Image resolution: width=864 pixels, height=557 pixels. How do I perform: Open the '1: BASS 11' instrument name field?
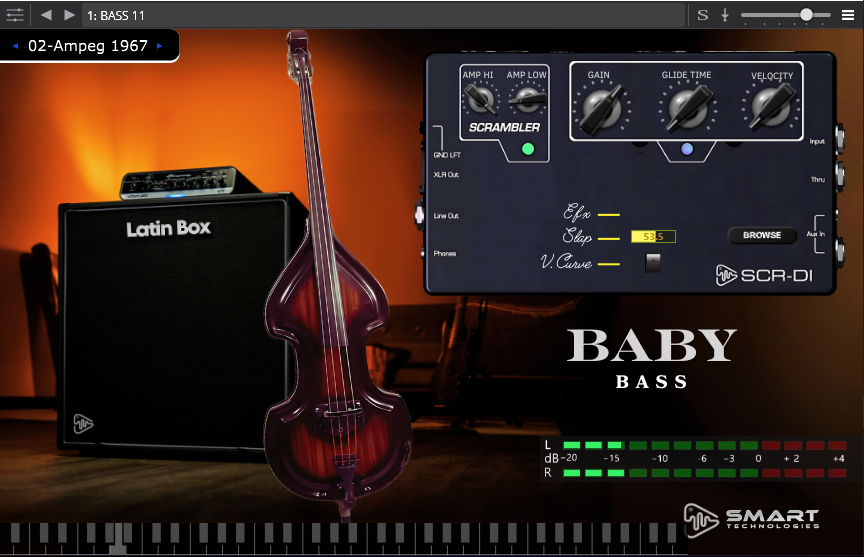383,15
